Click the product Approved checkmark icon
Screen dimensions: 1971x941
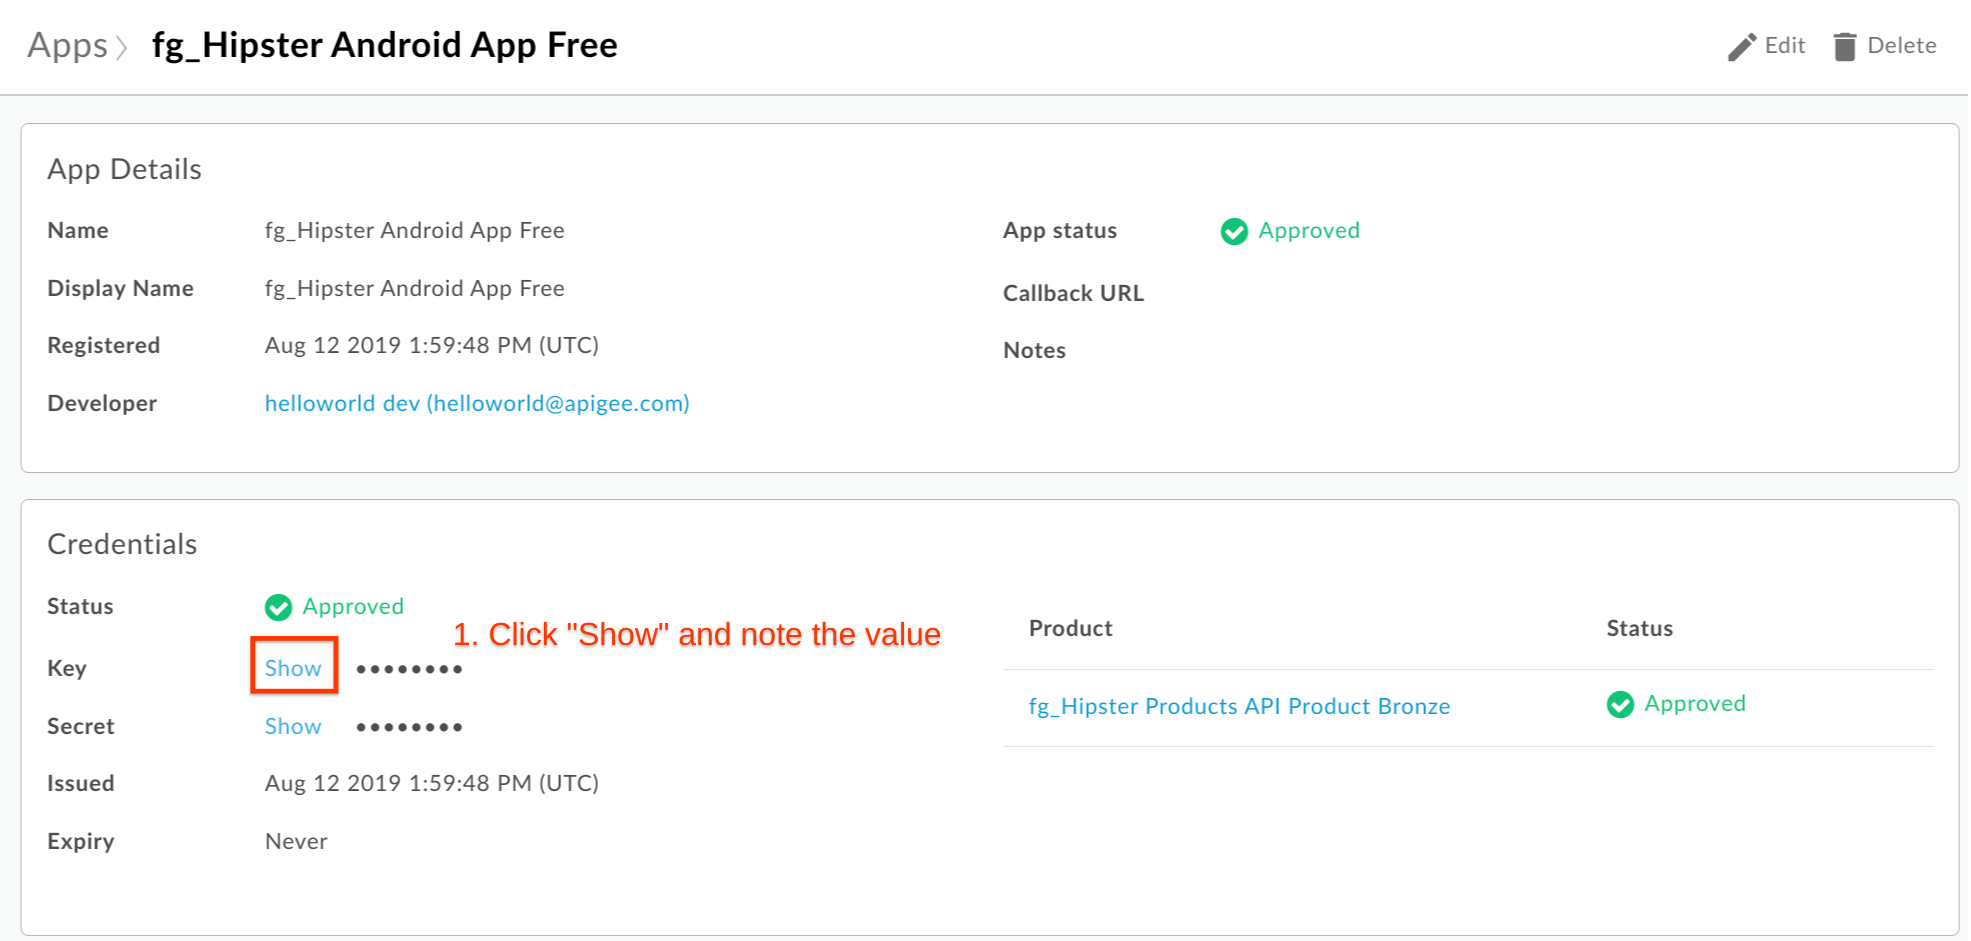(x=1620, y=704)
